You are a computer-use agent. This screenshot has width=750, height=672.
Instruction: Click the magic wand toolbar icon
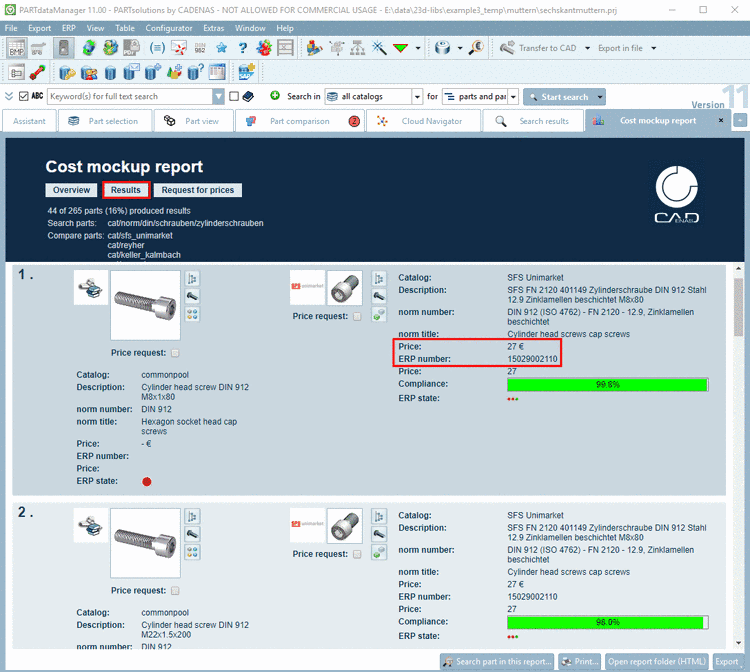(379, 48)
